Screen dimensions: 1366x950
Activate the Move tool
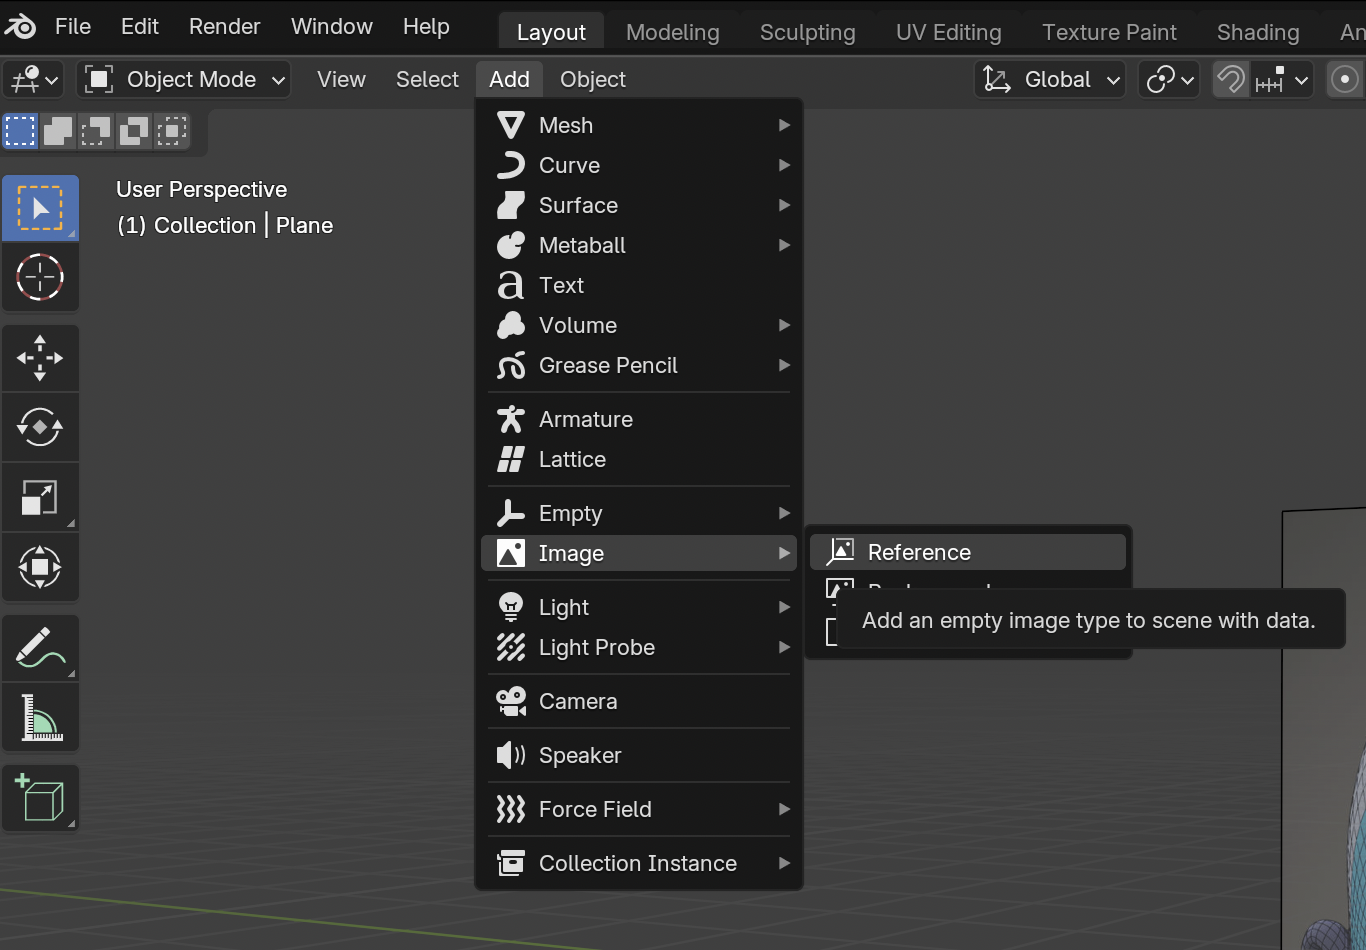tap(40, 358)
